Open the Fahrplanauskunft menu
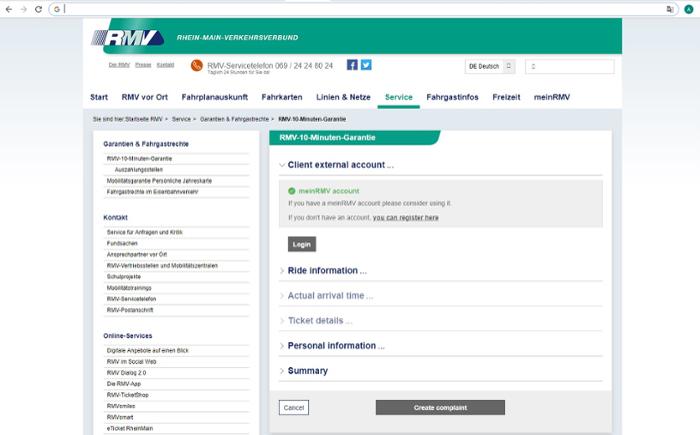Image resolution: width=700 pixels, height=435 pixels. coord(215,97)
